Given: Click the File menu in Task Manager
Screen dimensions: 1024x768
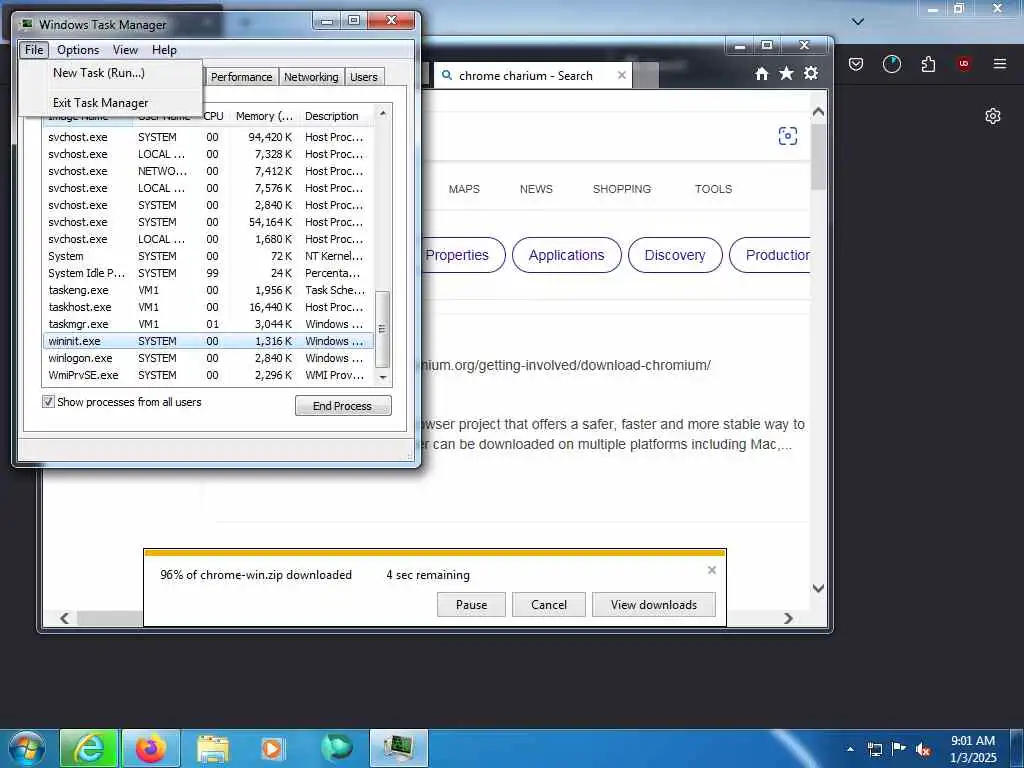Looking at the screenshot, I should [34, 50].
